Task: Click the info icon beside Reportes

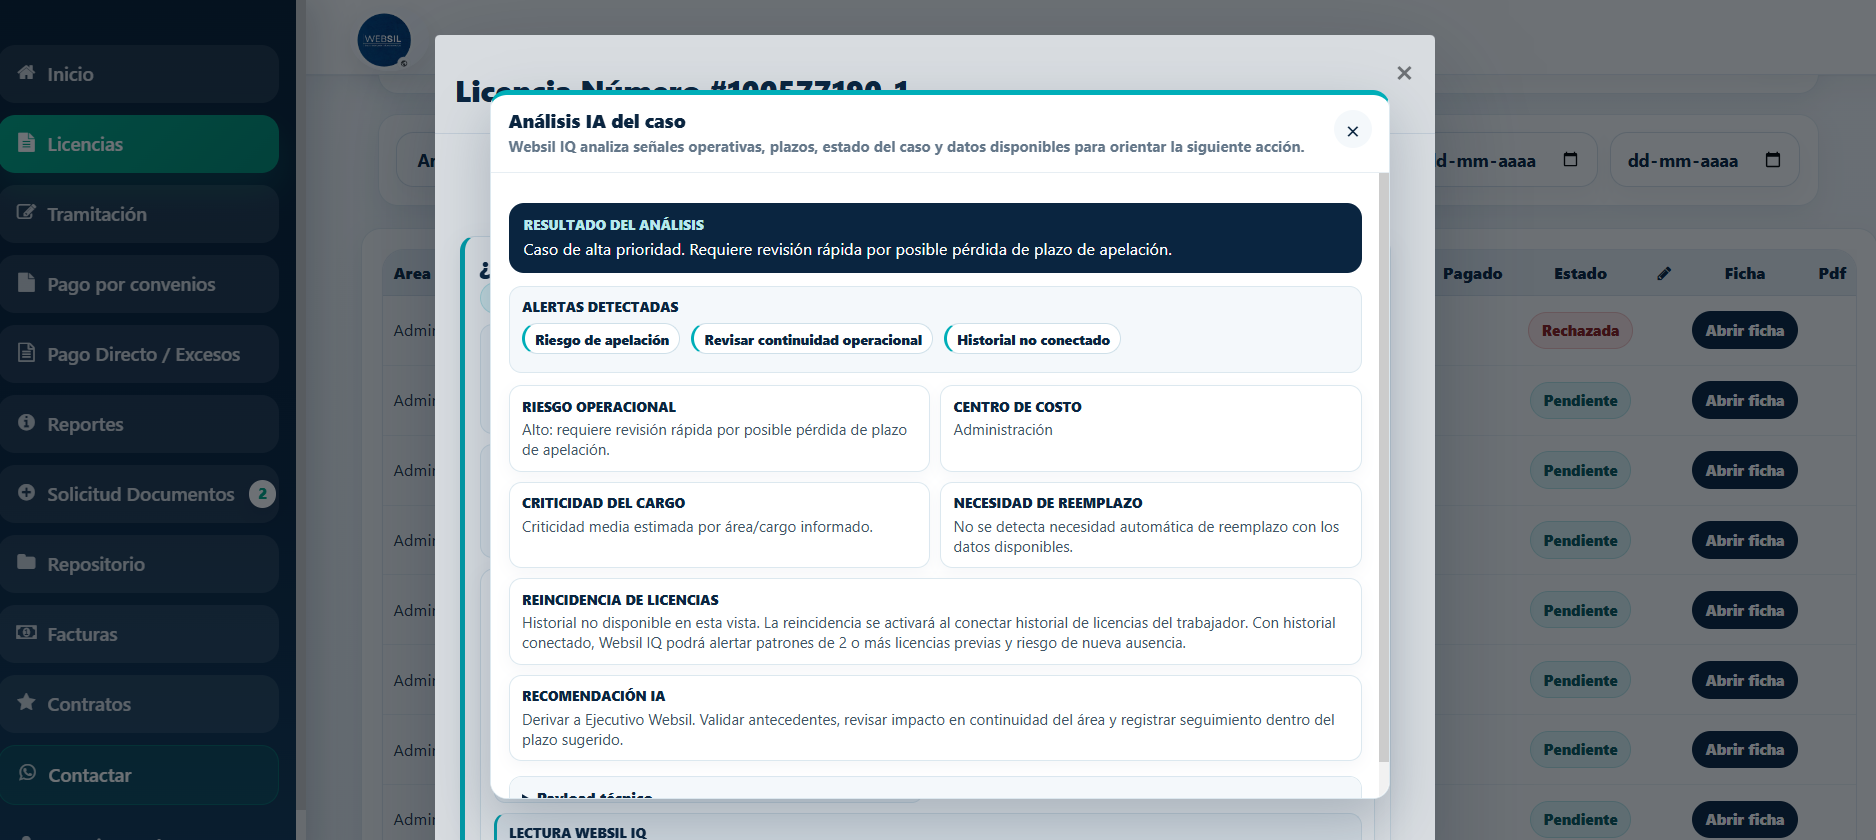Action: [x=27, y=423]
